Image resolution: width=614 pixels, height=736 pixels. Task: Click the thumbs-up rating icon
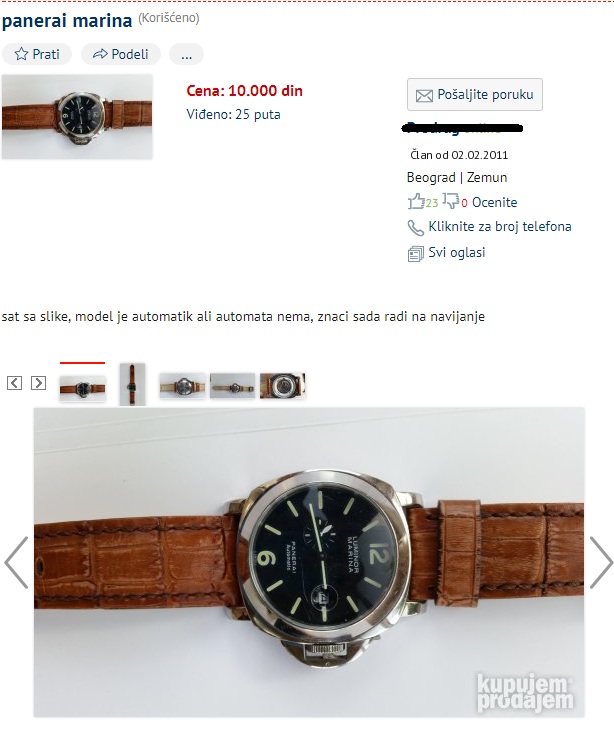pyautogui.click(x=416, y=201)
